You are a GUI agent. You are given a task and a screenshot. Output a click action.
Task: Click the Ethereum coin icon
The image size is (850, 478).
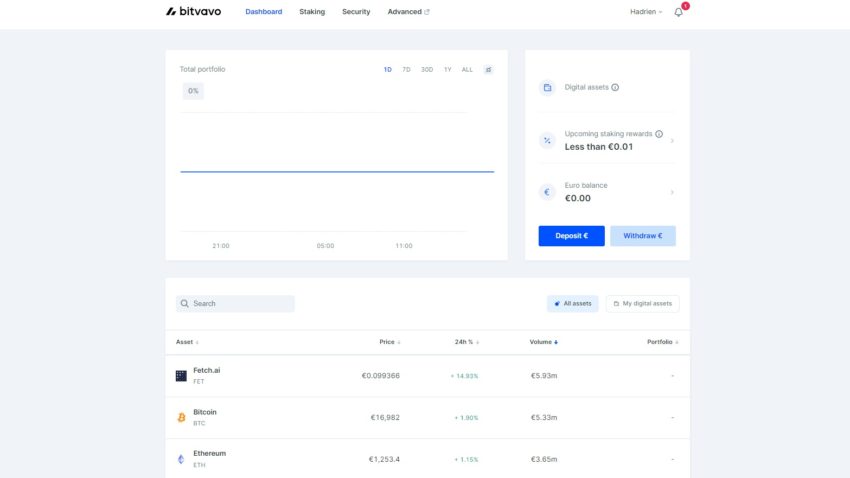[181, 459]
